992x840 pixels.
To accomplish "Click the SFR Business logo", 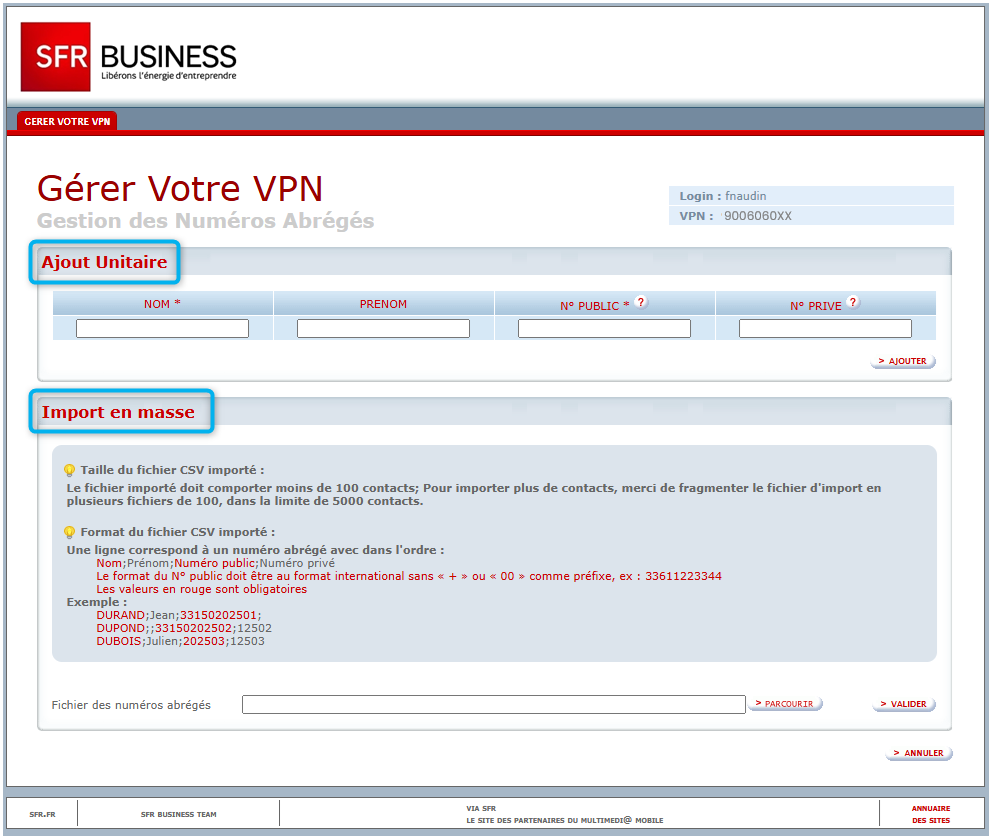I will pos(129,57).
